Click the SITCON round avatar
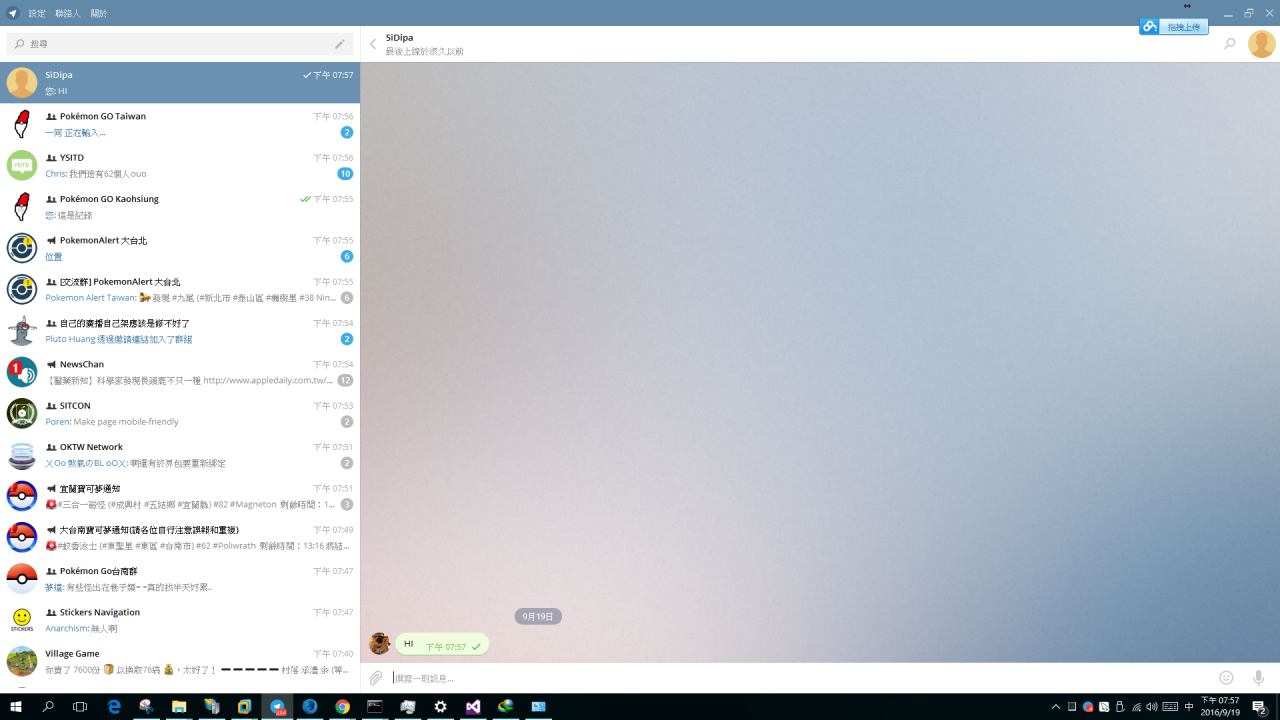The height and width of the screenshot is (720, 1280). (x=22, y=413)
